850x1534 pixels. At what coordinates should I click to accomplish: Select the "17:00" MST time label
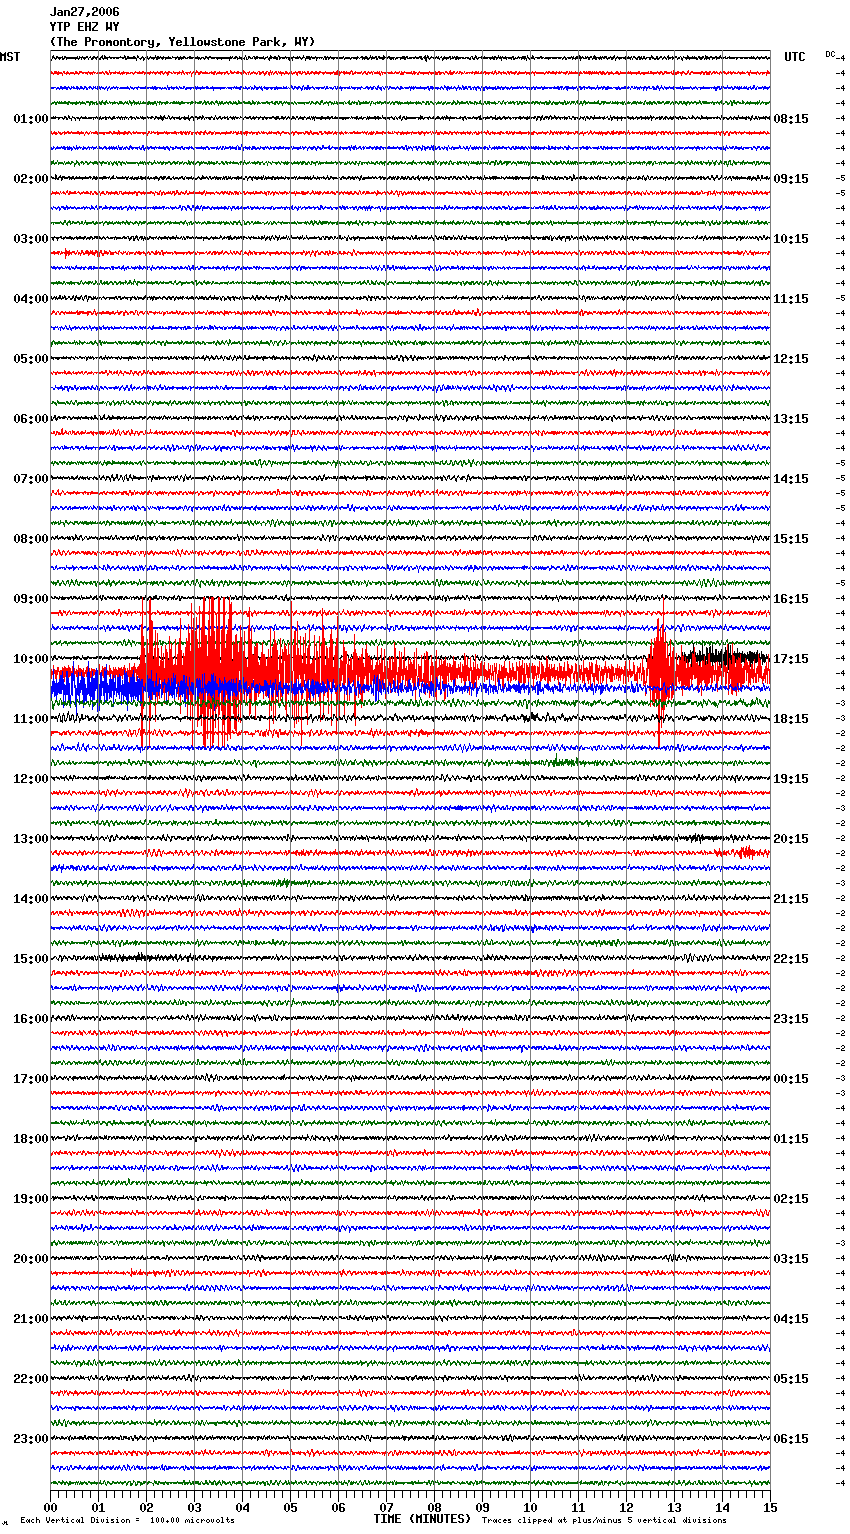[31, 1079]
